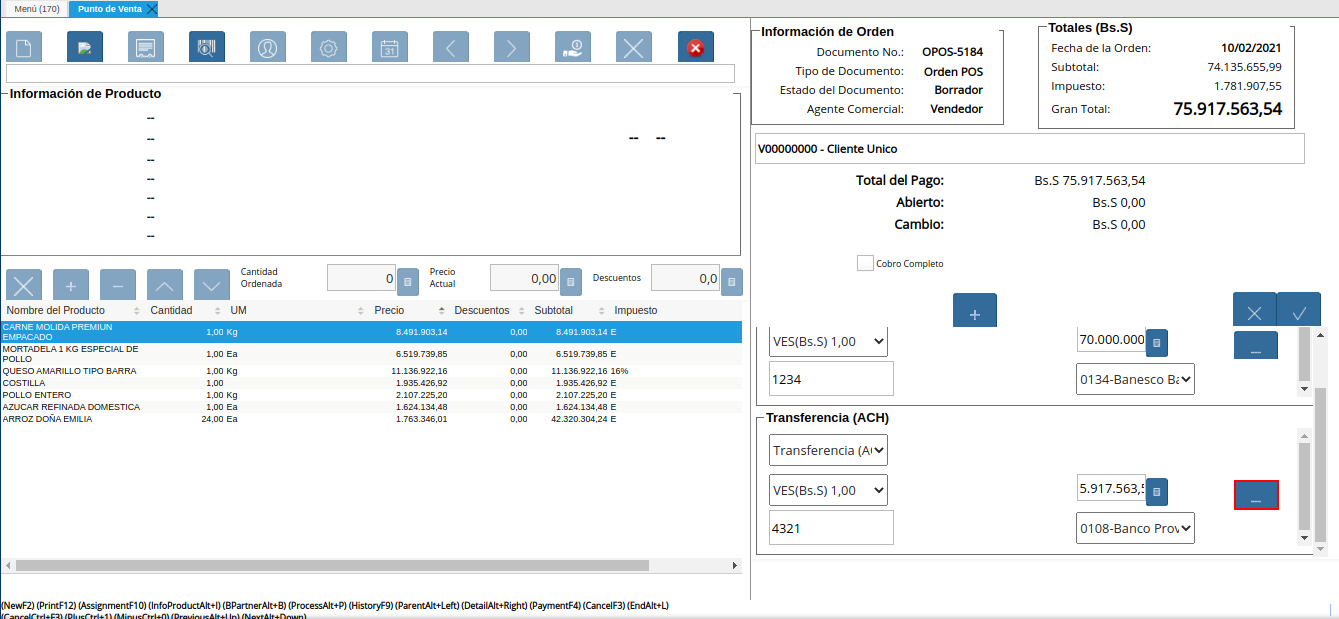Image resolution: width=1339 pixels, height=619 pixels.
Task: Expand the 0108-Banco Provincial bank dropdown
Action: click(1135, 529)
